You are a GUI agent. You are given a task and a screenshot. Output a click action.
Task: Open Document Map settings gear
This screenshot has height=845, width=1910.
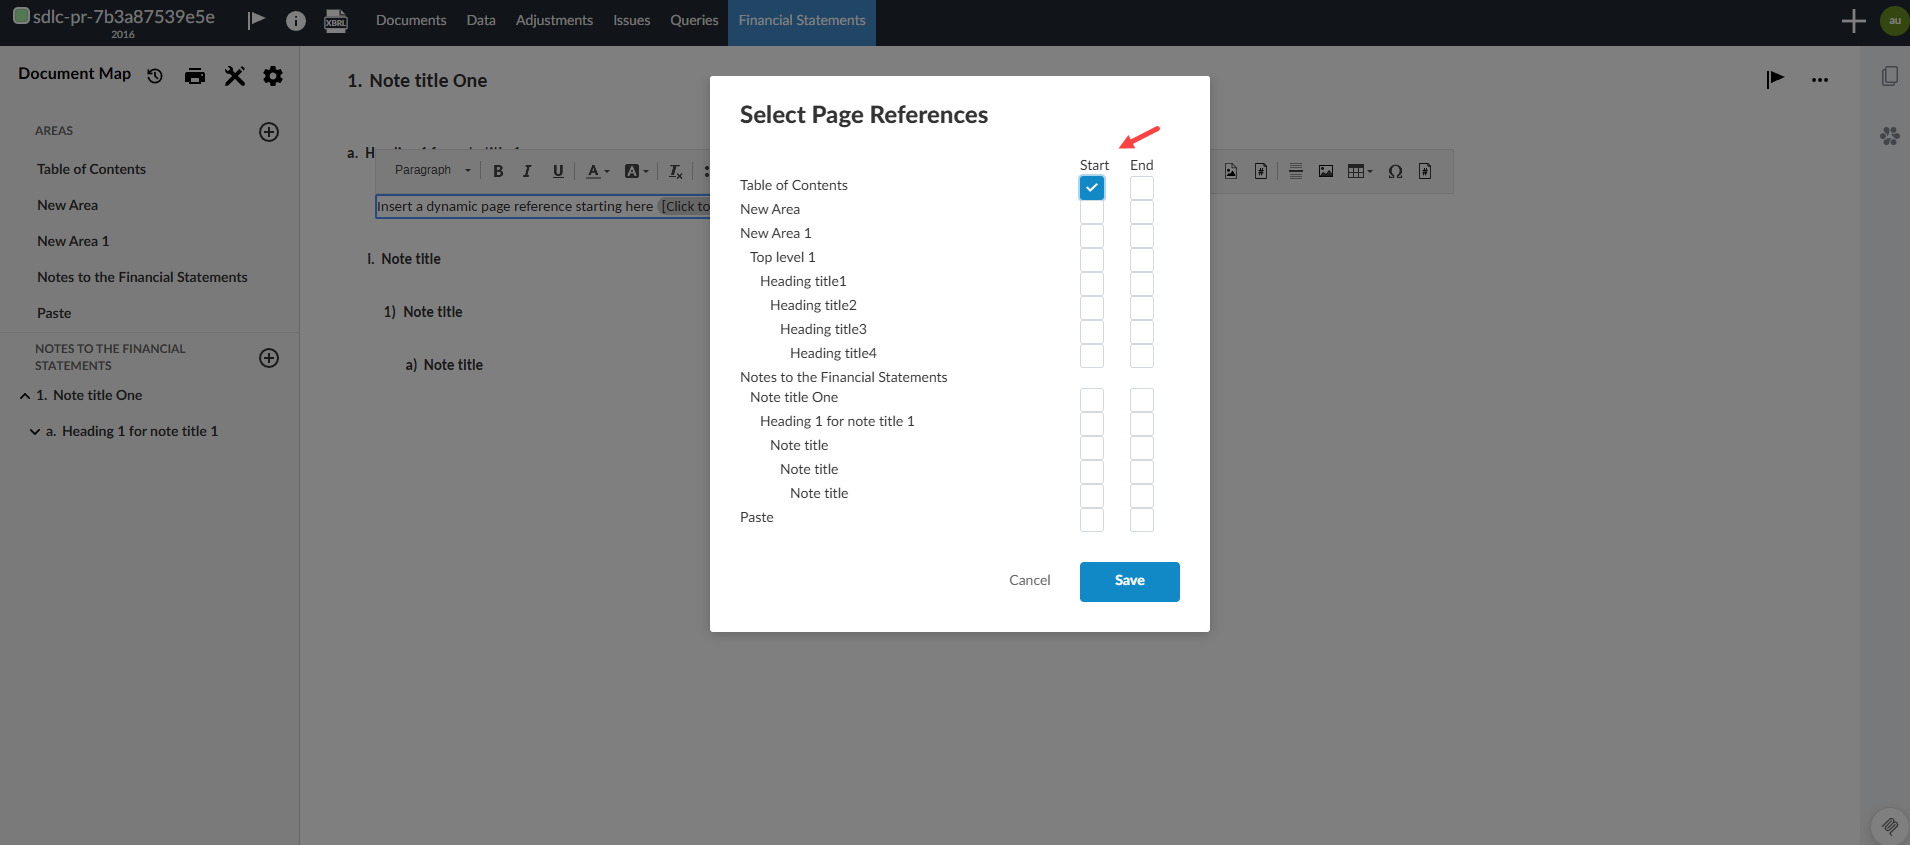(273, 76)
